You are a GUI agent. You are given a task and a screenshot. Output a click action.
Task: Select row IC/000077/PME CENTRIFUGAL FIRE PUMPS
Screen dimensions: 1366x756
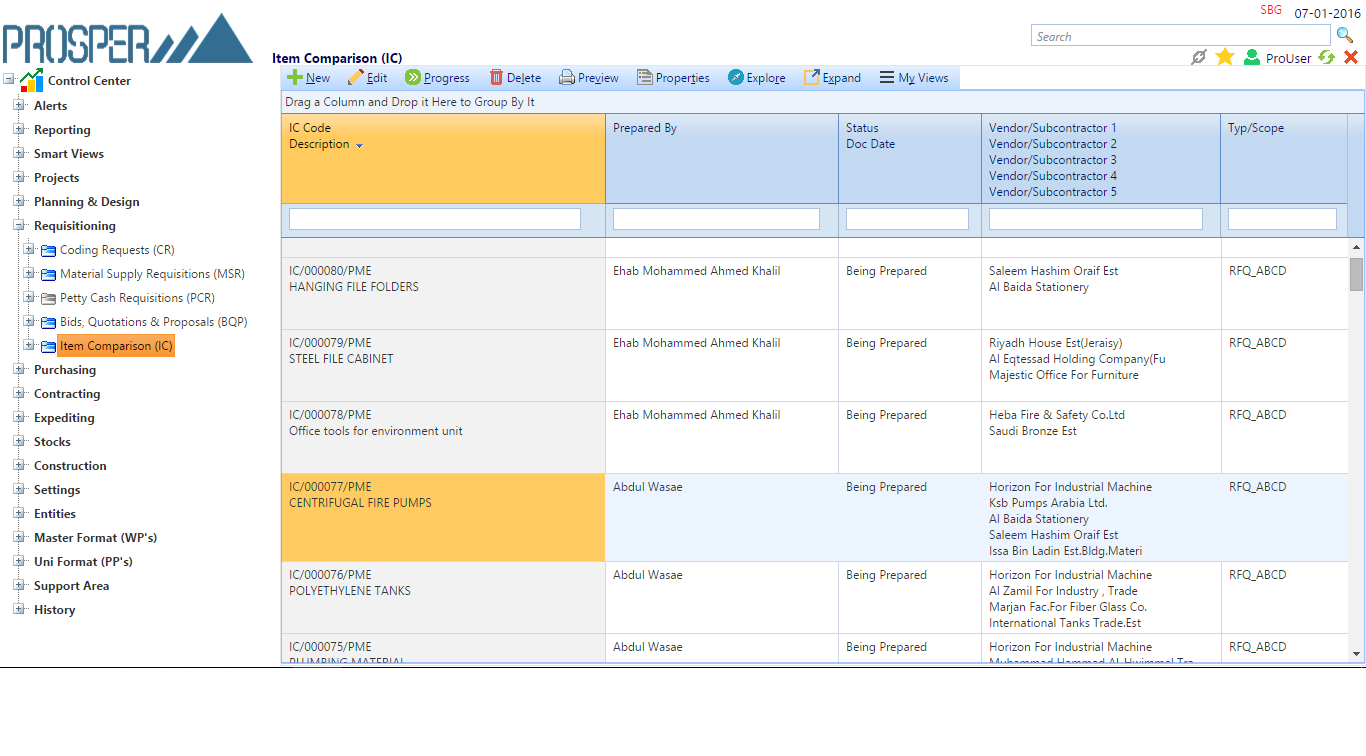click(x=815, y=518)
